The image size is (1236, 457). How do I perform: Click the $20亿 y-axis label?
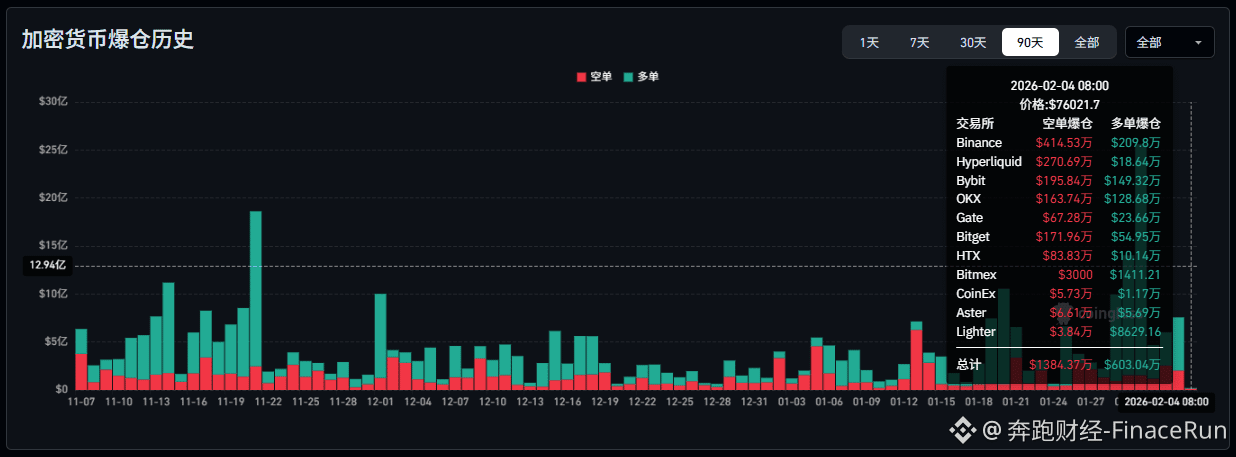pos(53,197)
